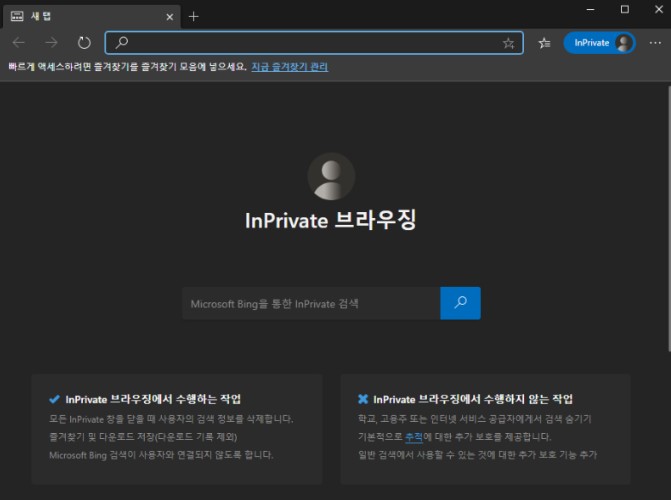Click the blue X icon in right card
The height and width of the screenshot is (500, 671).
pyautogui.click(x=363, y=399)
